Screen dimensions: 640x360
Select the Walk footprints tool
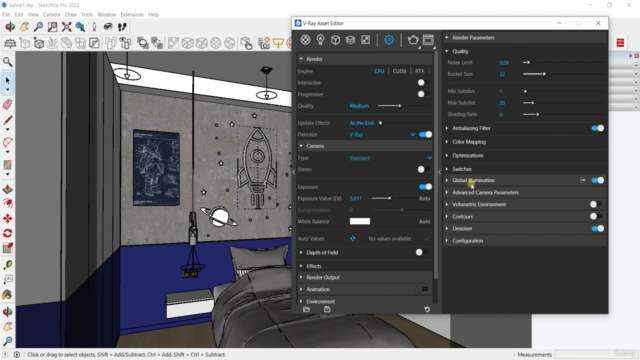tap(122, 27)
